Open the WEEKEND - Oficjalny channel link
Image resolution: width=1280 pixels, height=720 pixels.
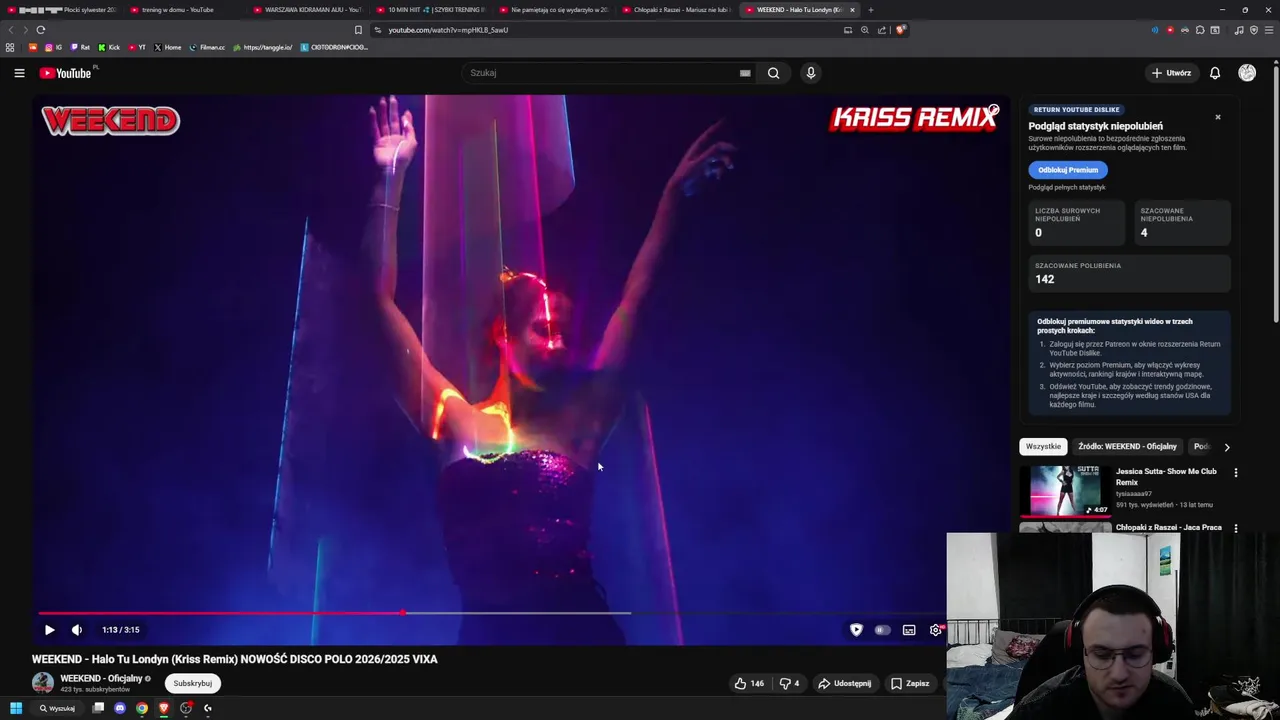pyautogui.click(x=101, y=679)
